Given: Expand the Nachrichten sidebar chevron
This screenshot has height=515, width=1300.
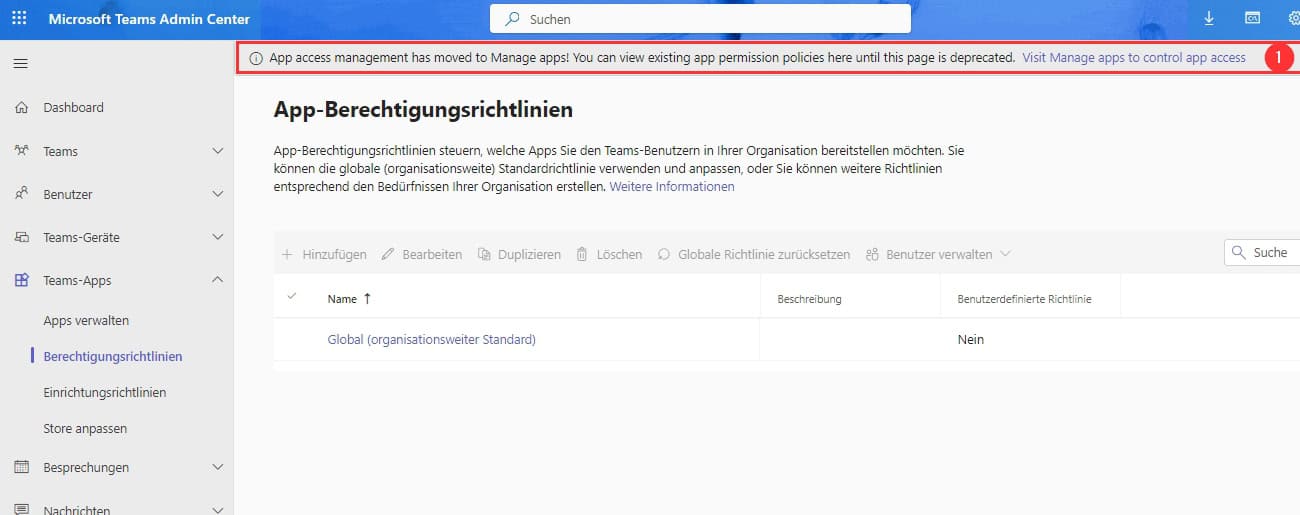Looking at the screenshot, I should [x=218, y=509].
